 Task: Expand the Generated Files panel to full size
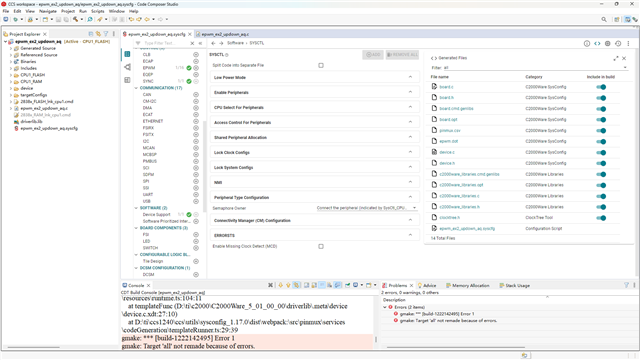point(616,58)
